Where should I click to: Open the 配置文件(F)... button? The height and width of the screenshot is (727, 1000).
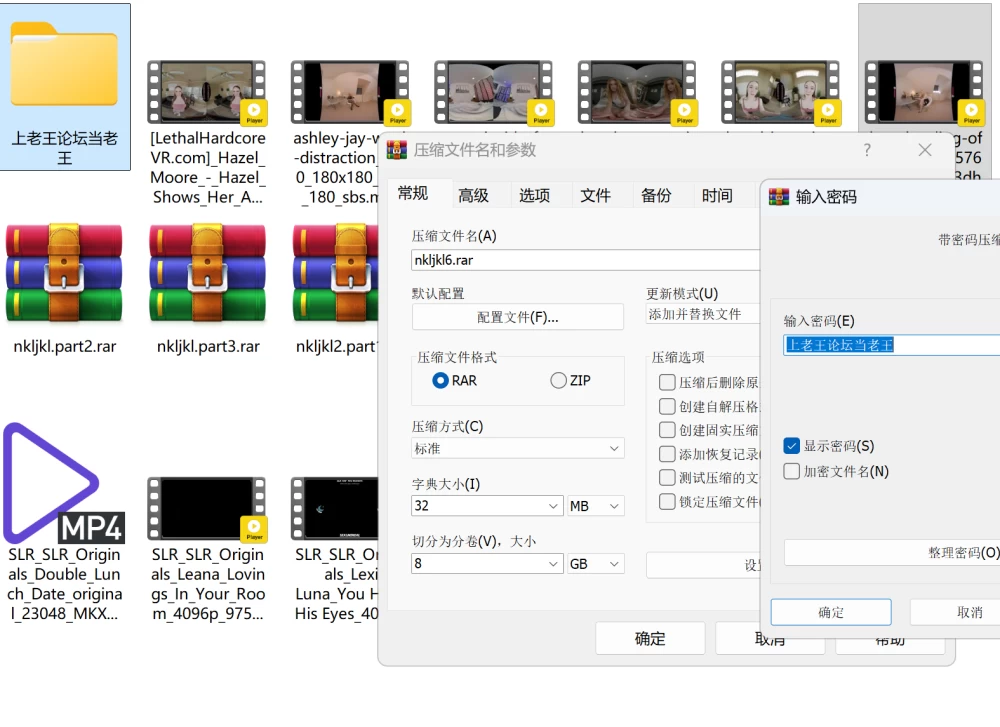[x=518, y=317]
